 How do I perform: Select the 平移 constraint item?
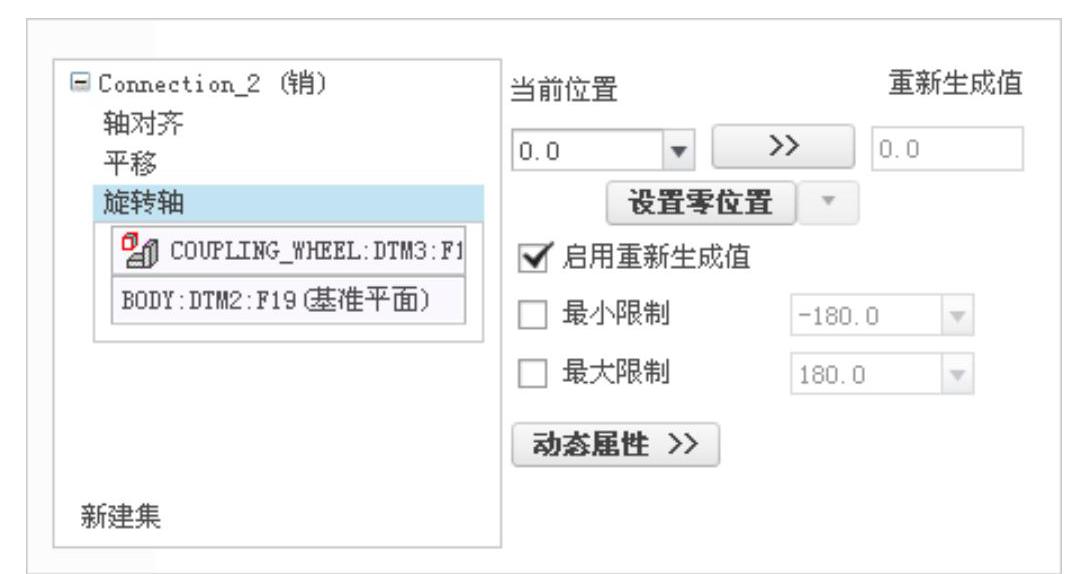coord(130,163)
